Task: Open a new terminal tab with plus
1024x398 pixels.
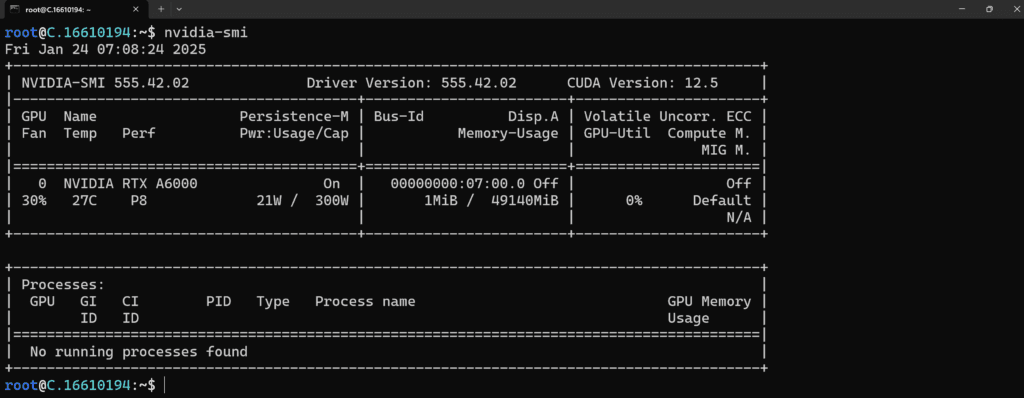Action: pyautogui.click(x=161, y=9)
